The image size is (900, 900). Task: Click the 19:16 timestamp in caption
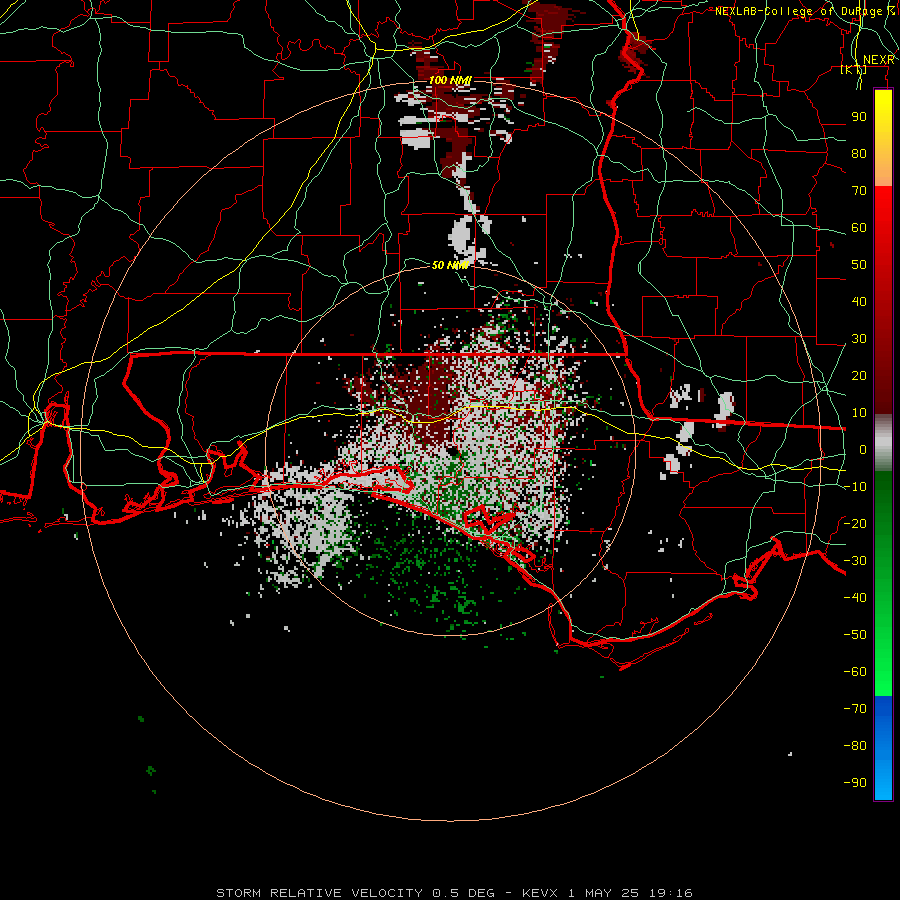click(x=670, y=893)
